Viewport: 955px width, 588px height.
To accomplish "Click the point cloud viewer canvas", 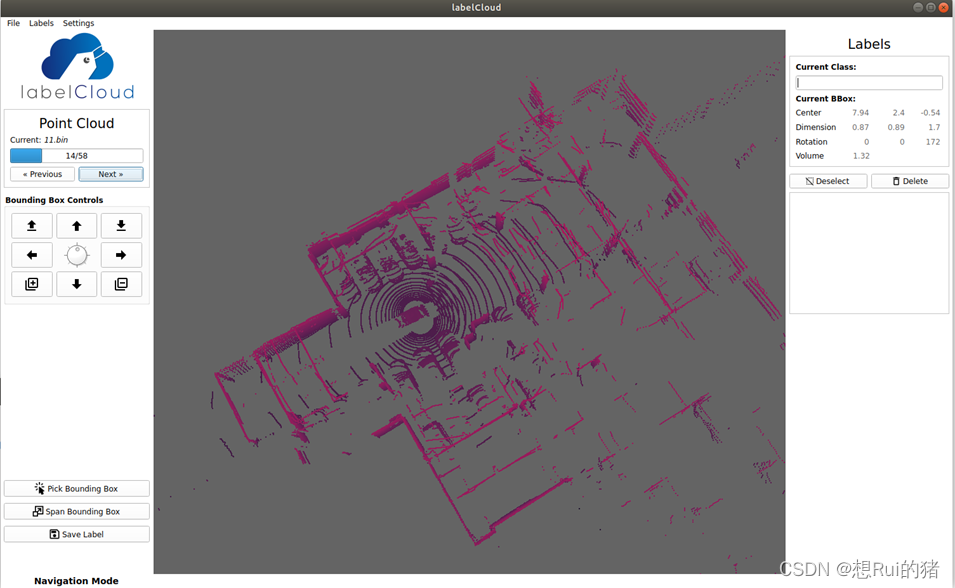I will coord(469,302).
